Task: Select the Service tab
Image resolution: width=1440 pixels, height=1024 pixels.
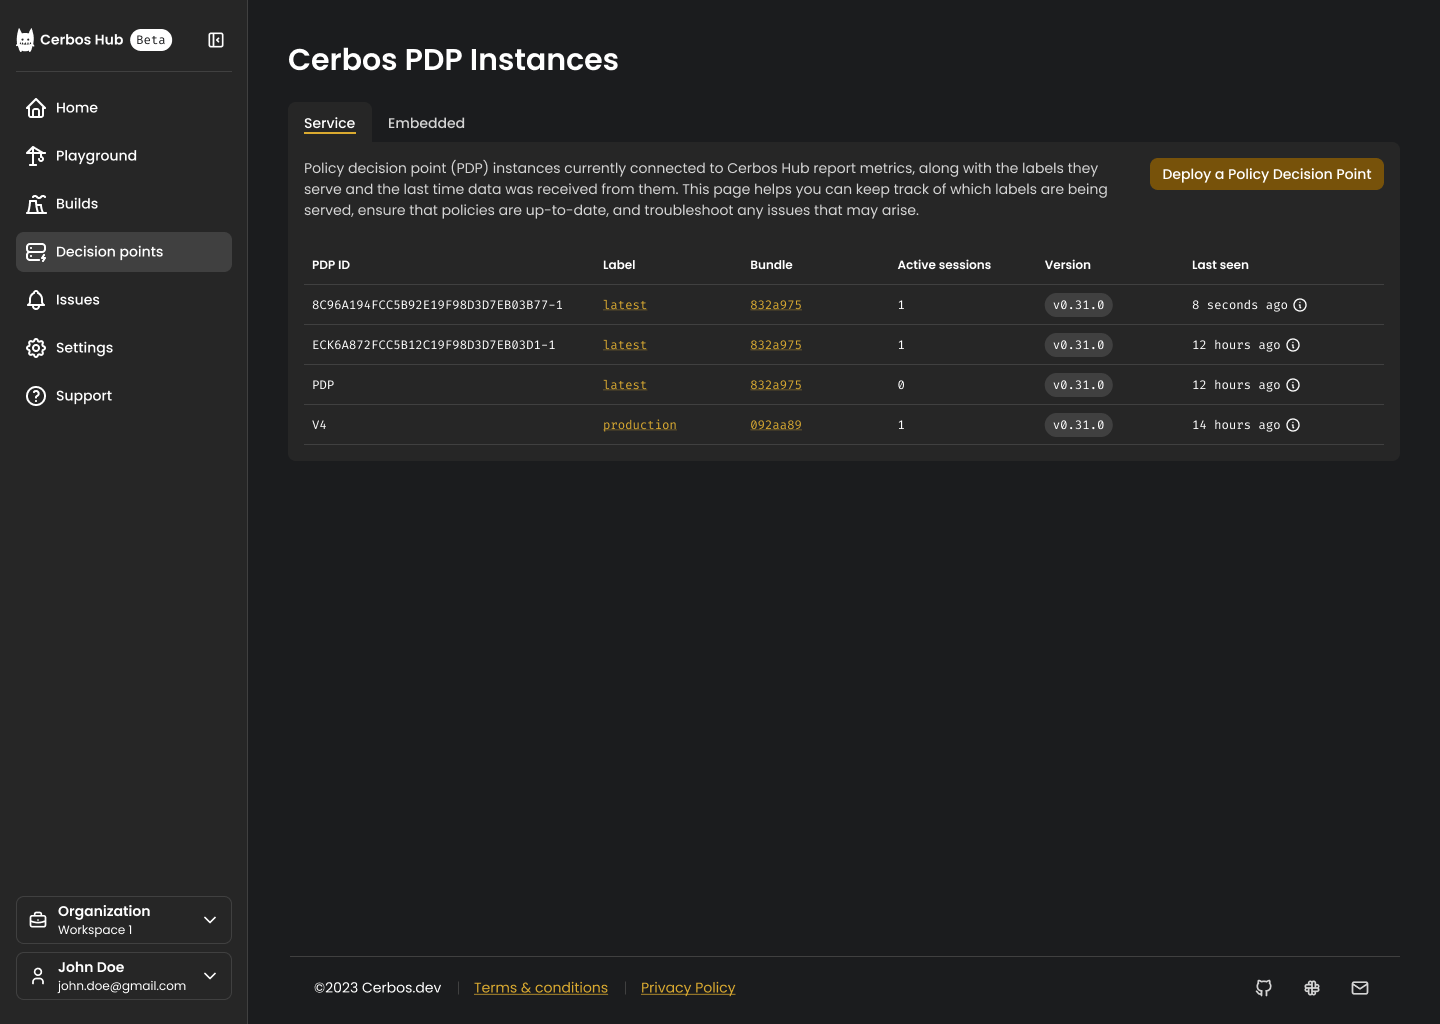Action: coord(330,122)
